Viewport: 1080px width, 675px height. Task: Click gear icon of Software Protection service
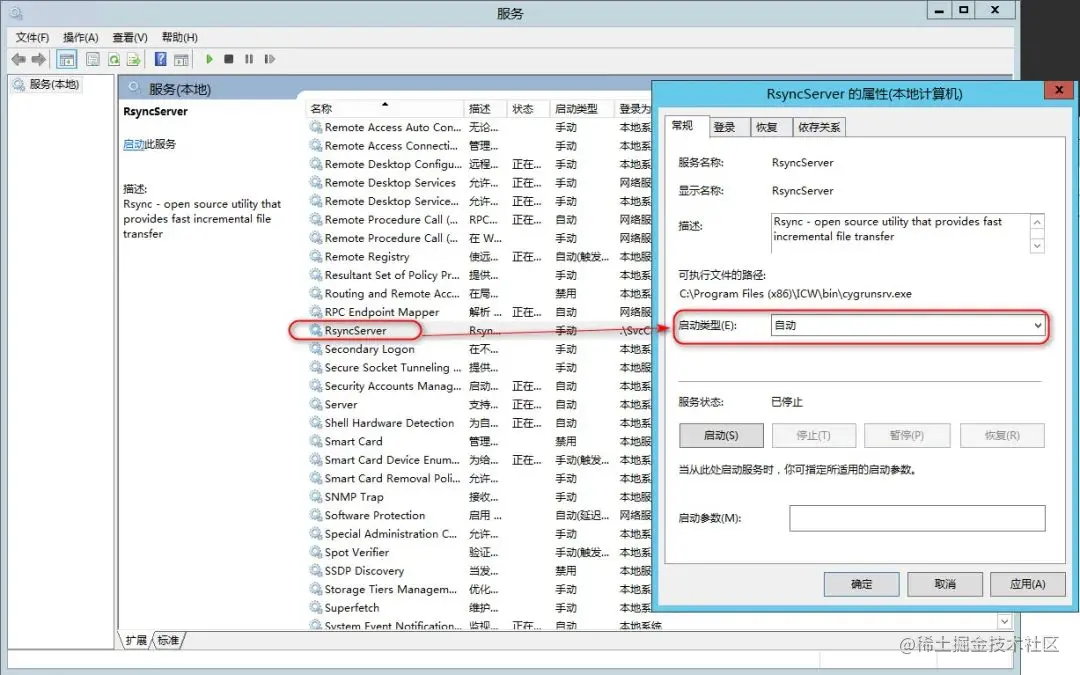[315, 515]
